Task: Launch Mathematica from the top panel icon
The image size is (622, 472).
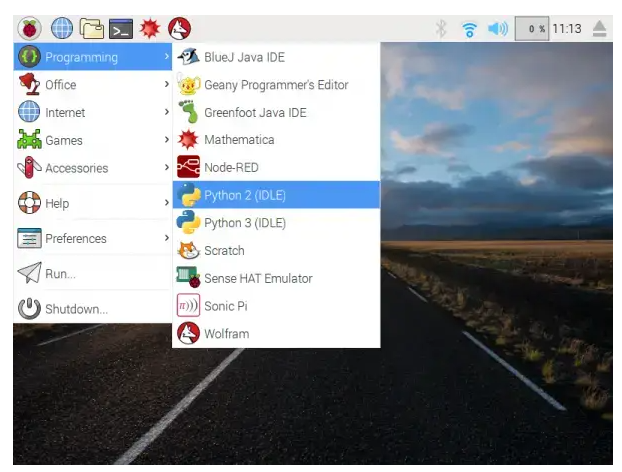Action: [x=150, y=29]
